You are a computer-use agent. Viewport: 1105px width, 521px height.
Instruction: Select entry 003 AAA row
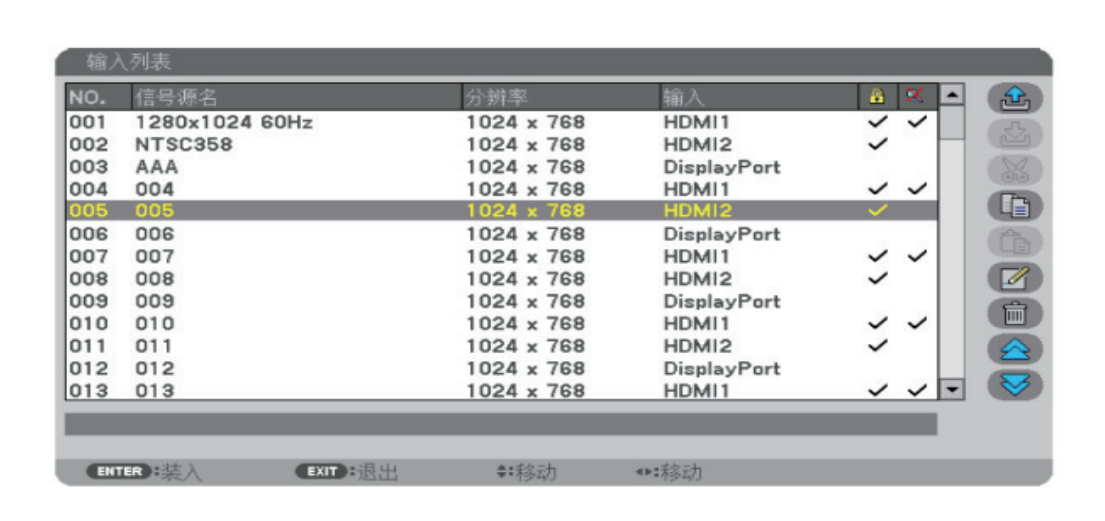click(x=400, y=167)
